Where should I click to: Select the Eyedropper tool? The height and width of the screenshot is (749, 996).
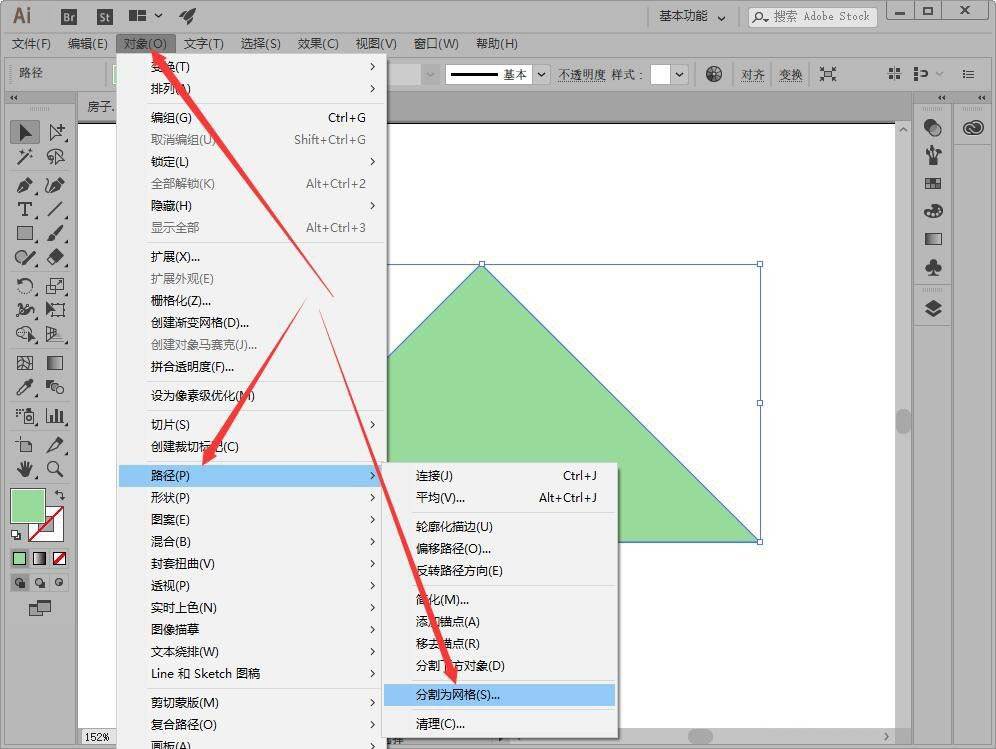click(x=25, y=388)
